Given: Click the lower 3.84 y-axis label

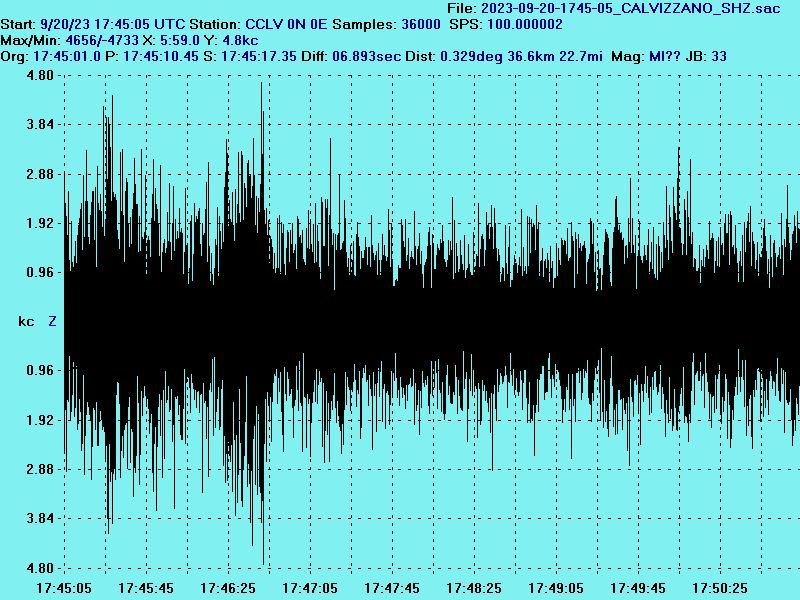Looking at the screenshot, I should tap(40, 518).
